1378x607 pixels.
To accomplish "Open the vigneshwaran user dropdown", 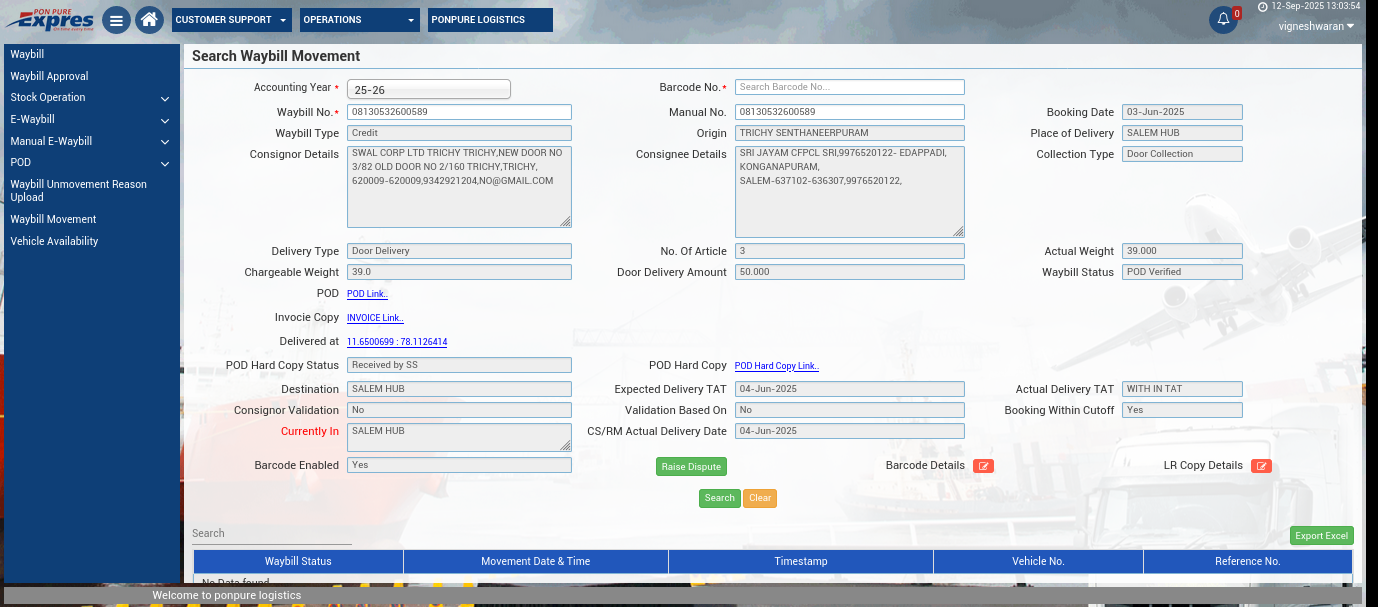I will [1316, 27].
